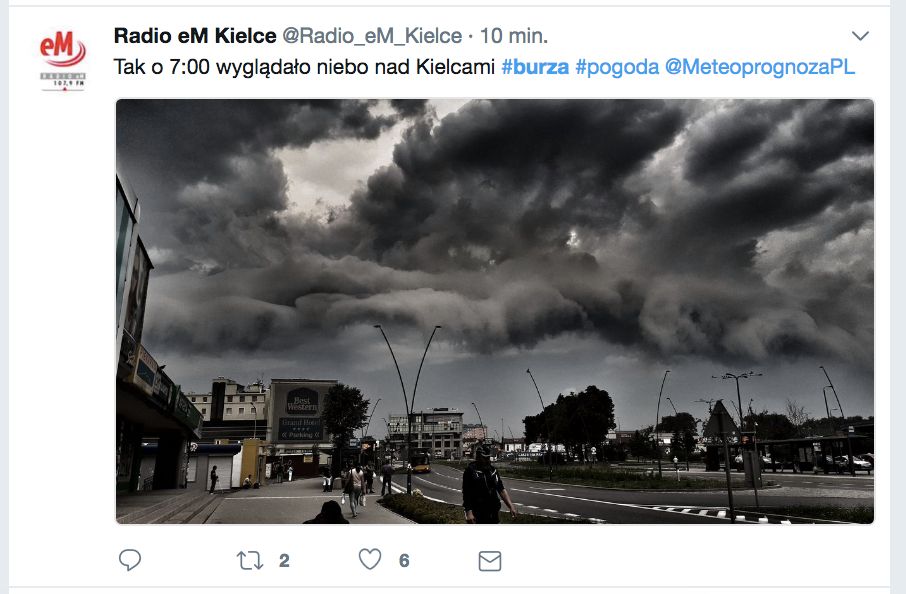The image size is (906, 594).
Task: Open the Radio eM Kielce profile name
Action: point(195,36)
